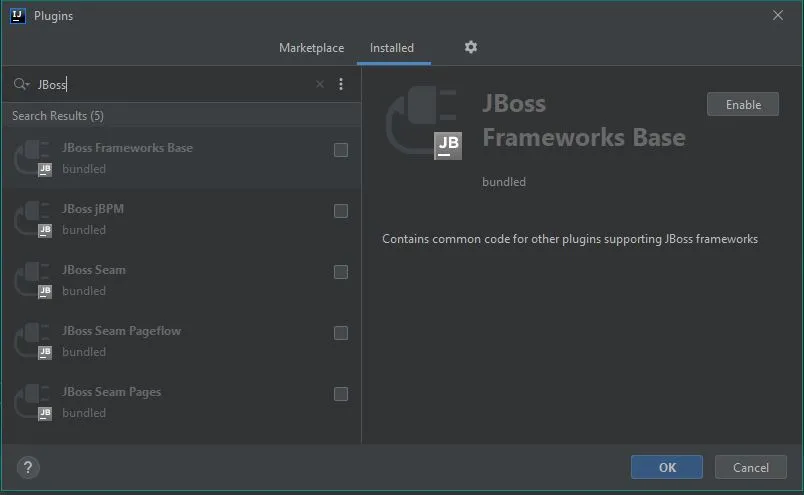Click the JBoss Seam Pageflow plugin icon
Image resolution: width=804 pixels, height=495 pixels.
point(33,342)
